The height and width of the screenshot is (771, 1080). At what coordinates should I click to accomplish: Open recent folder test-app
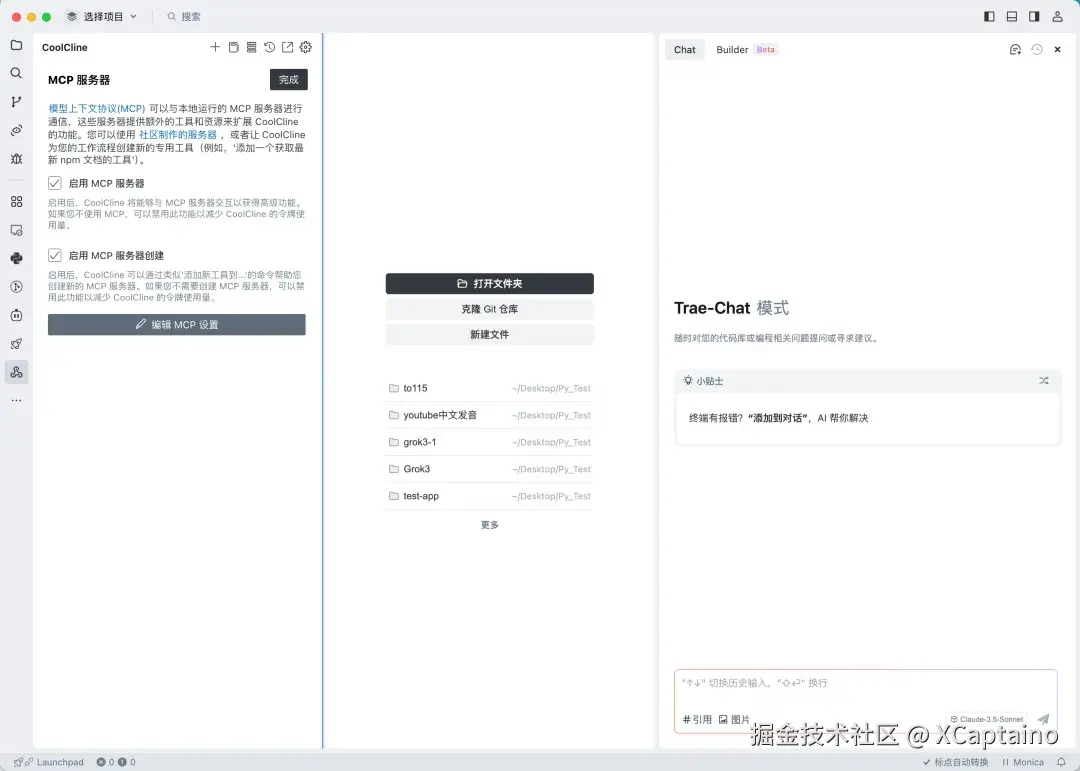click(490, 495)
